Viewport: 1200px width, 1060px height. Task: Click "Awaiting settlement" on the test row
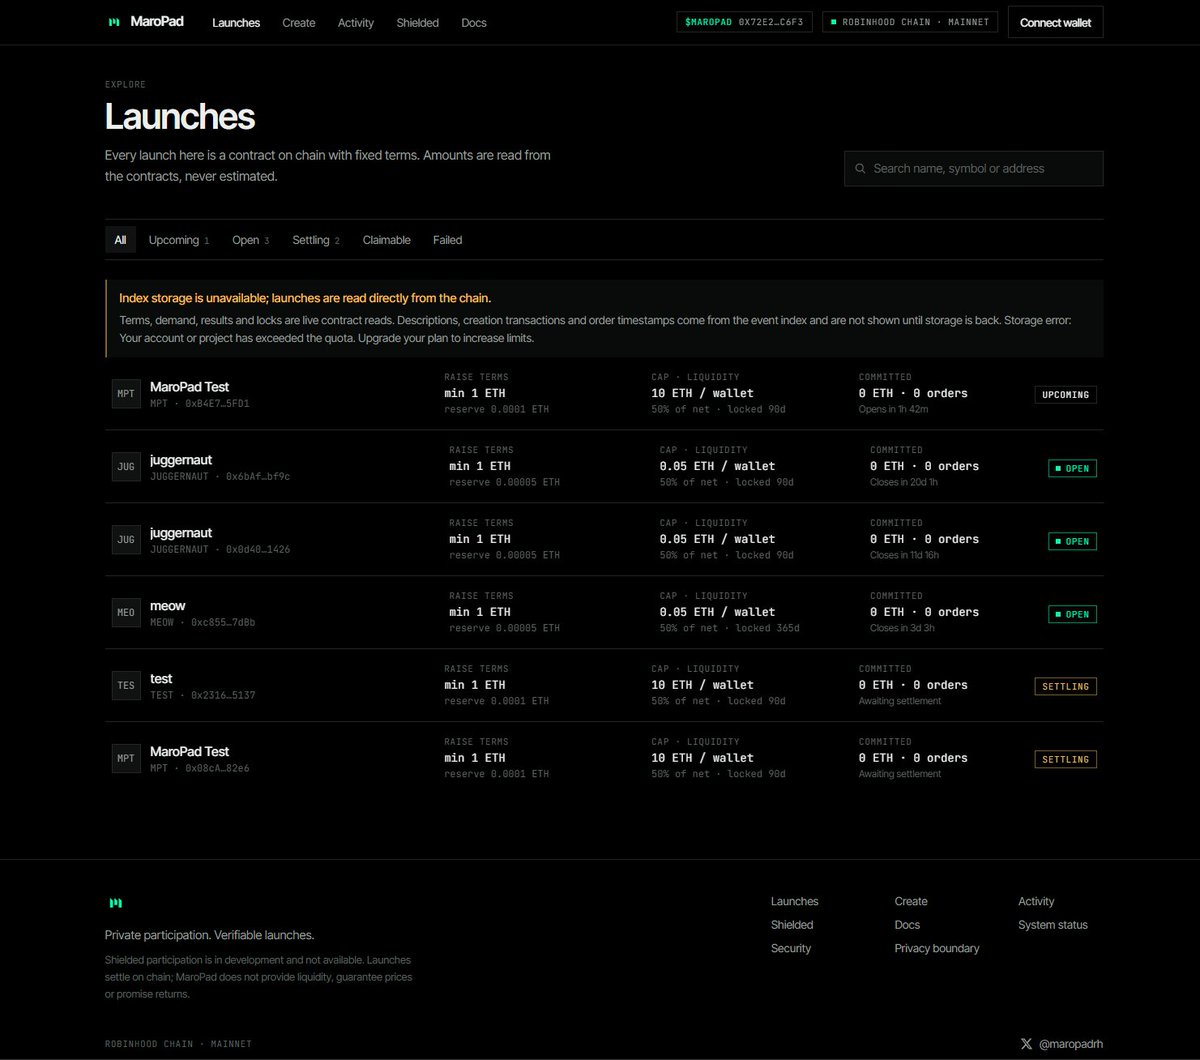coord(900,702)
